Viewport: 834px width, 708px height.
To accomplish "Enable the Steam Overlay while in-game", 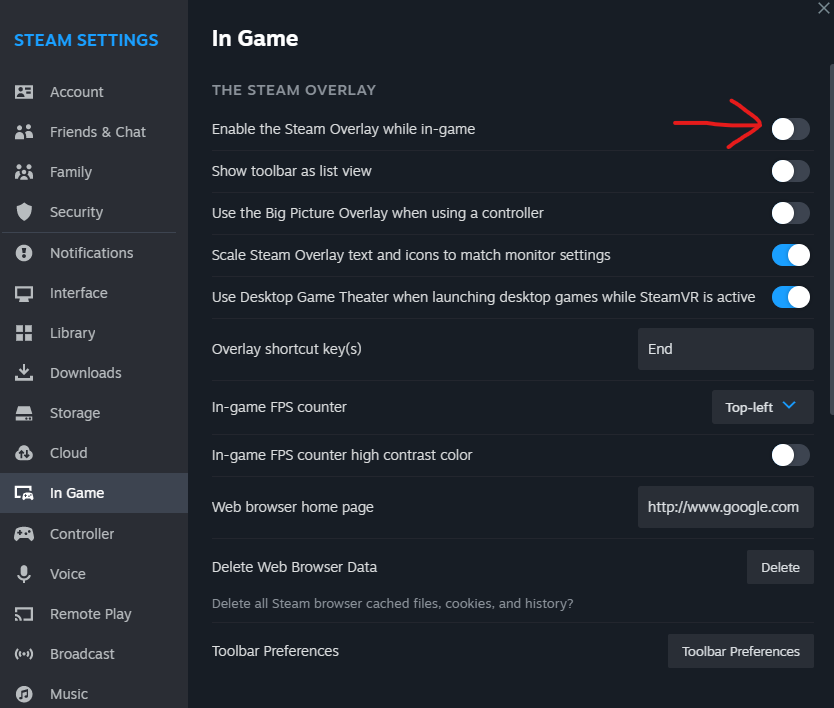I will point(790,129).
